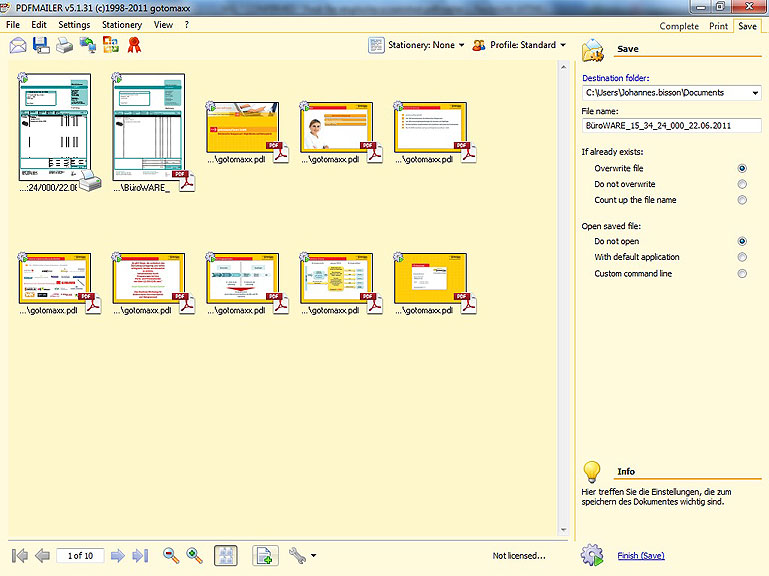The height and width of the screenshot is (576, 769).
Task: Click the email envelope toolbar icon
Action: point(18,45)
